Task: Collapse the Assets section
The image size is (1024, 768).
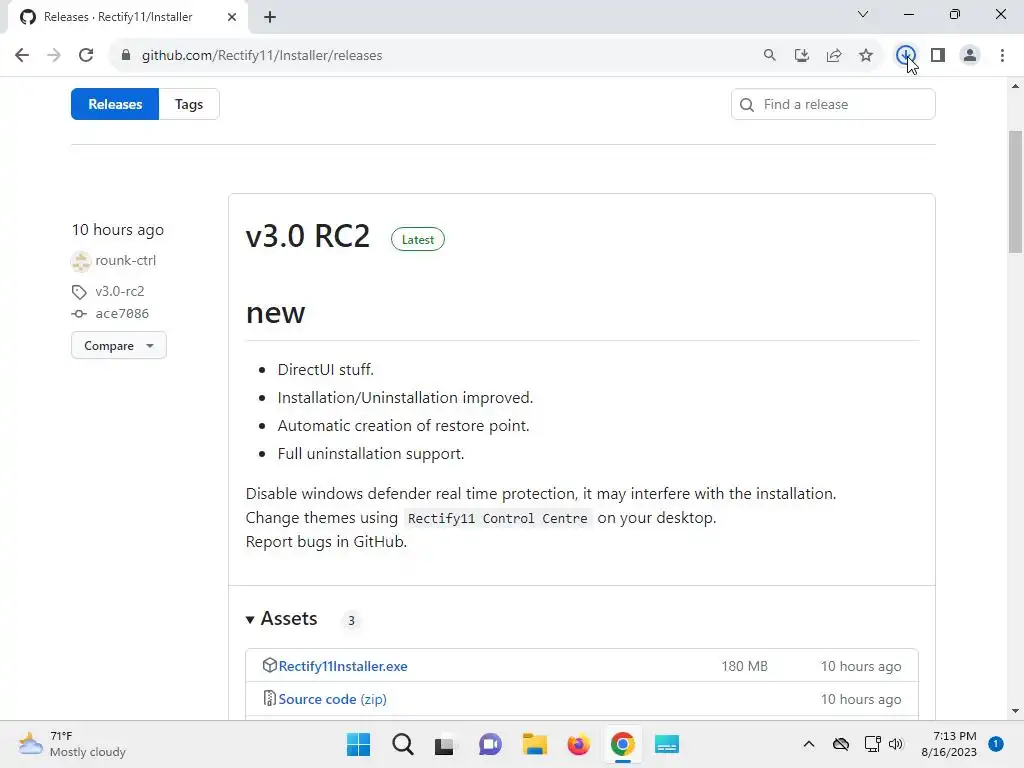Action: click(x=282, y=618)
